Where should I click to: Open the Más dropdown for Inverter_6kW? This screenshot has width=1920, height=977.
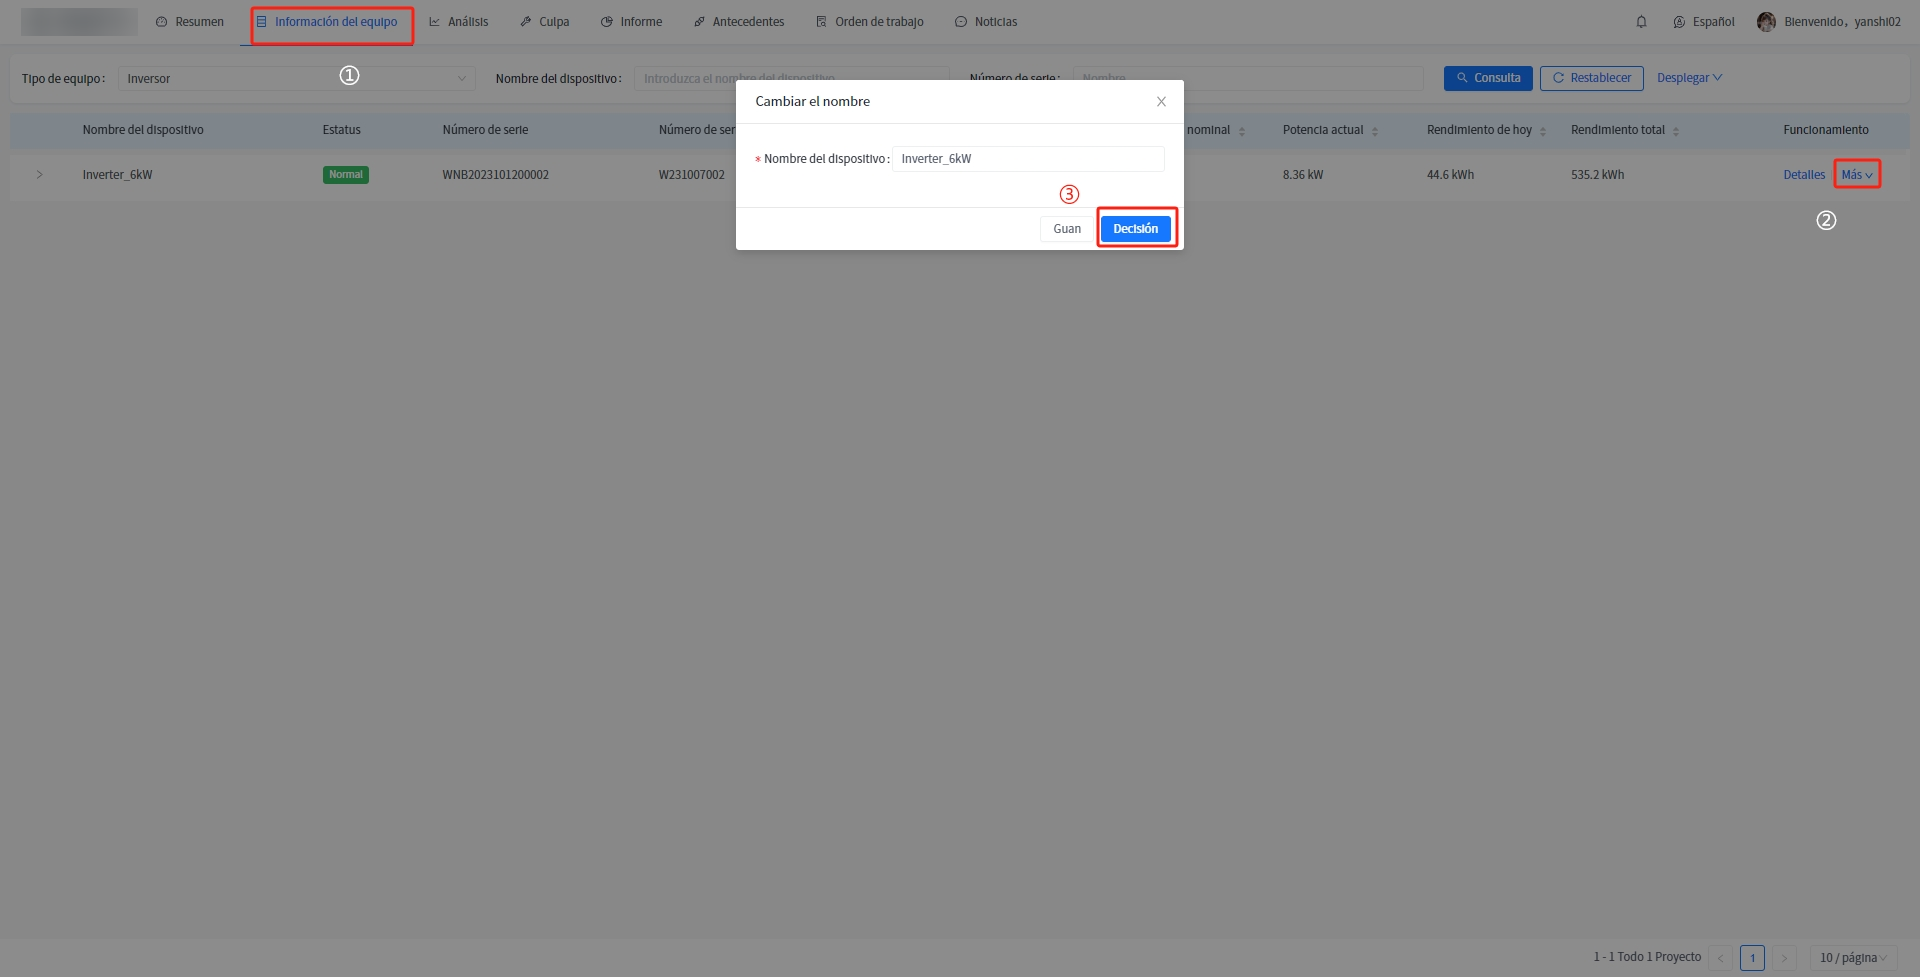pyautogui.click(x=1857, y=175)
